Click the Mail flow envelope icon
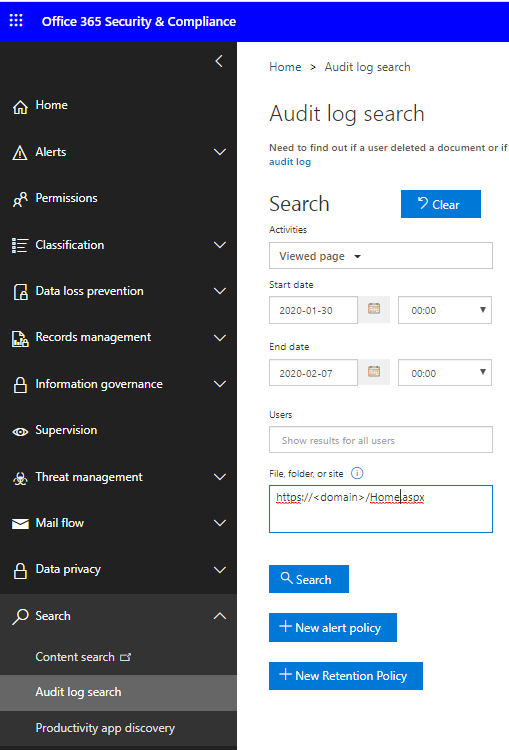This screenshot has height=750, width=509. click(x=20, y=524)
